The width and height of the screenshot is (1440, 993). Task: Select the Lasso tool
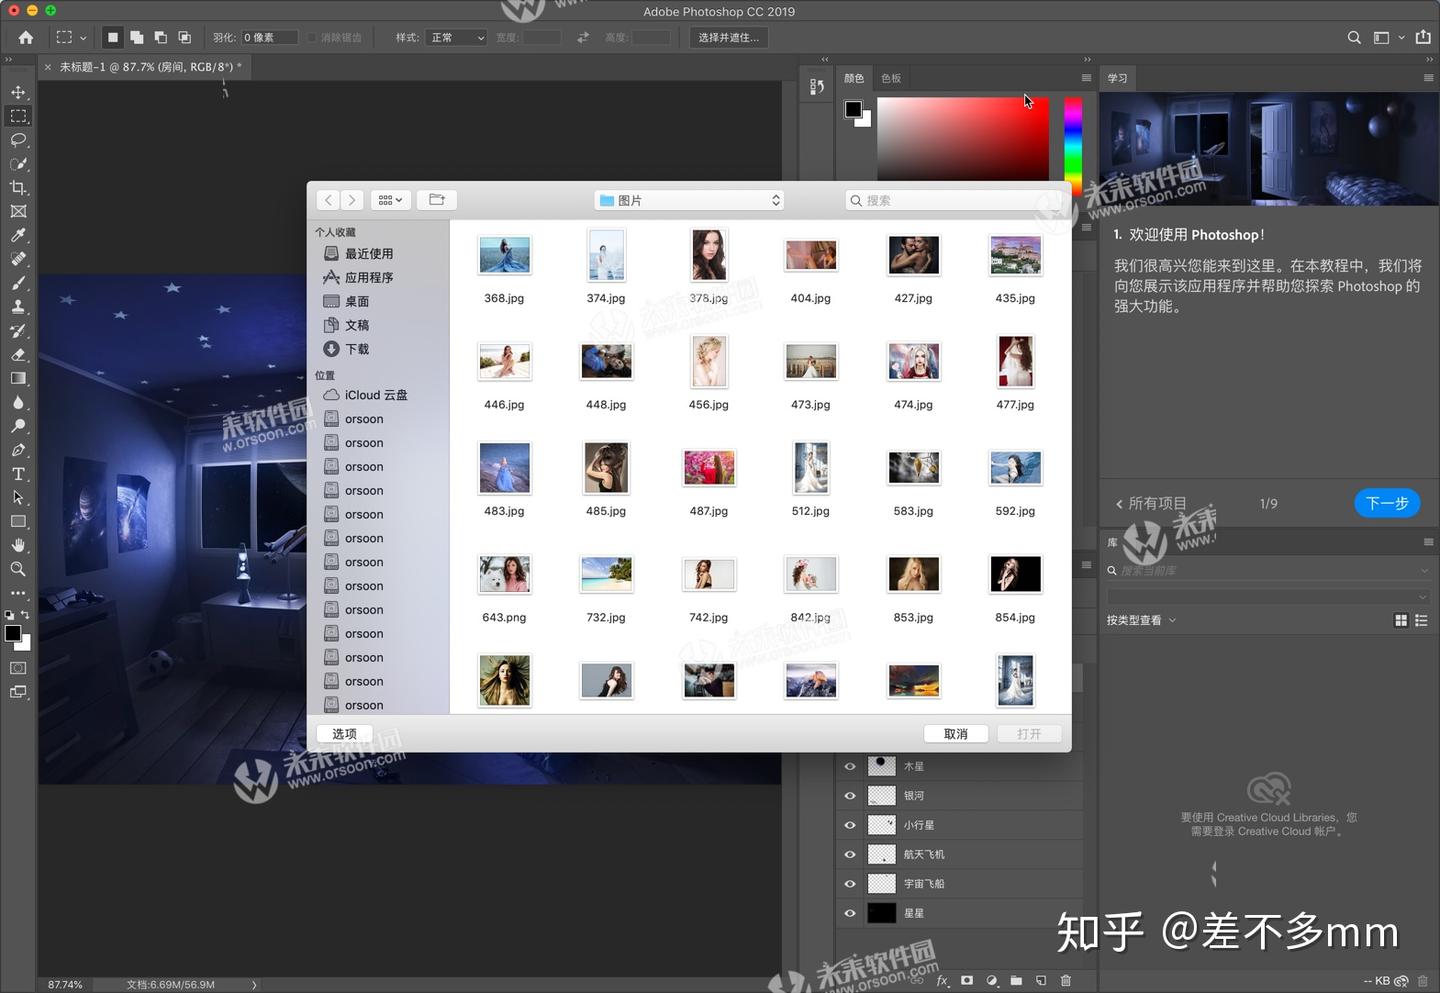(x=18, y=140)
